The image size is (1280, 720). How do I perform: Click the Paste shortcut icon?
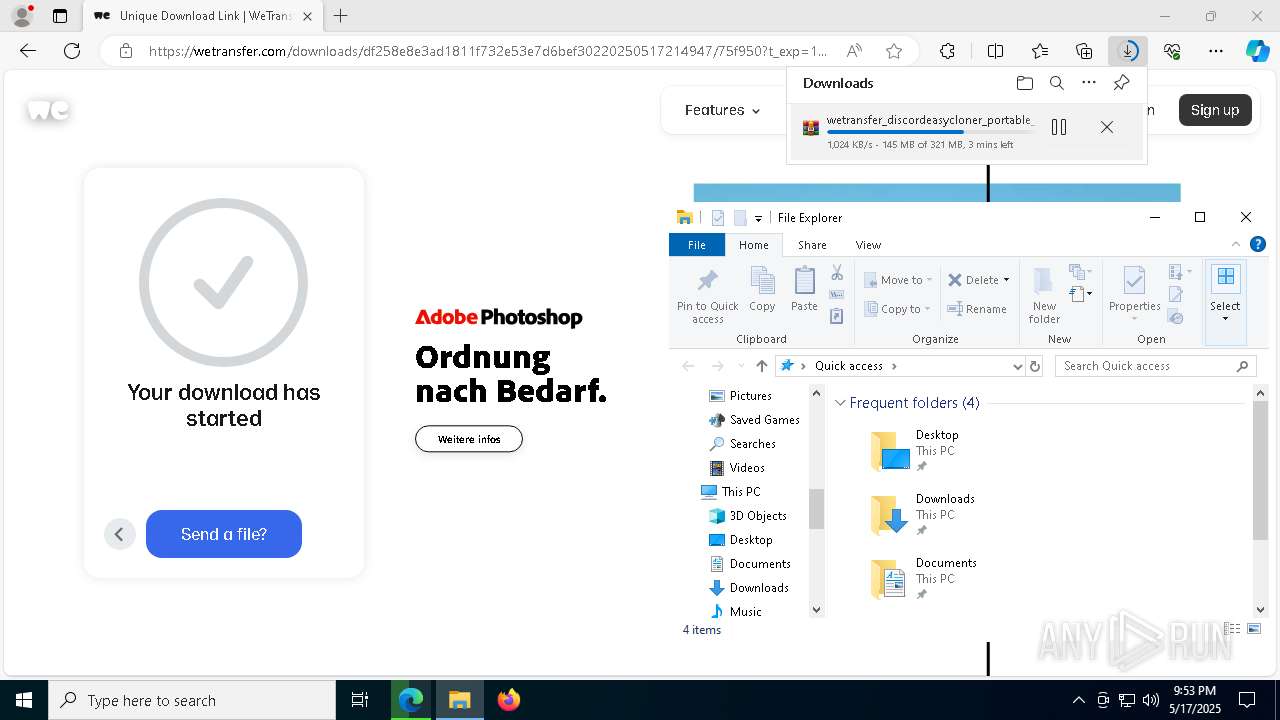(x=837, y=316)
